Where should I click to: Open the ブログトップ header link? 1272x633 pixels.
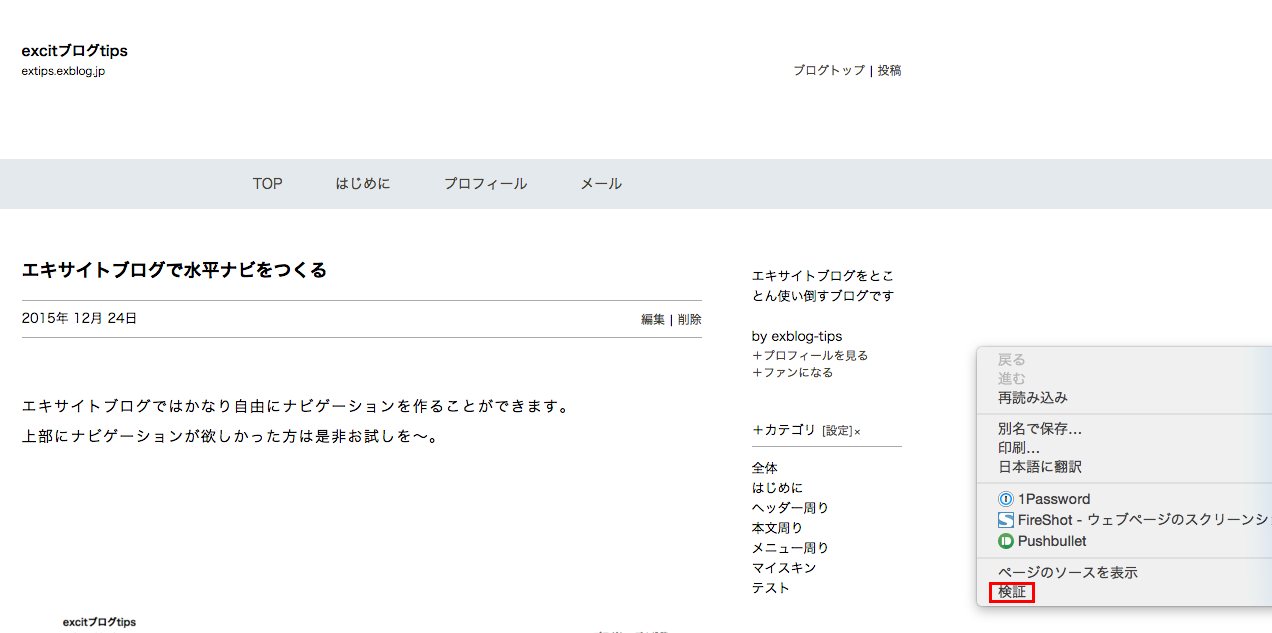829,71
